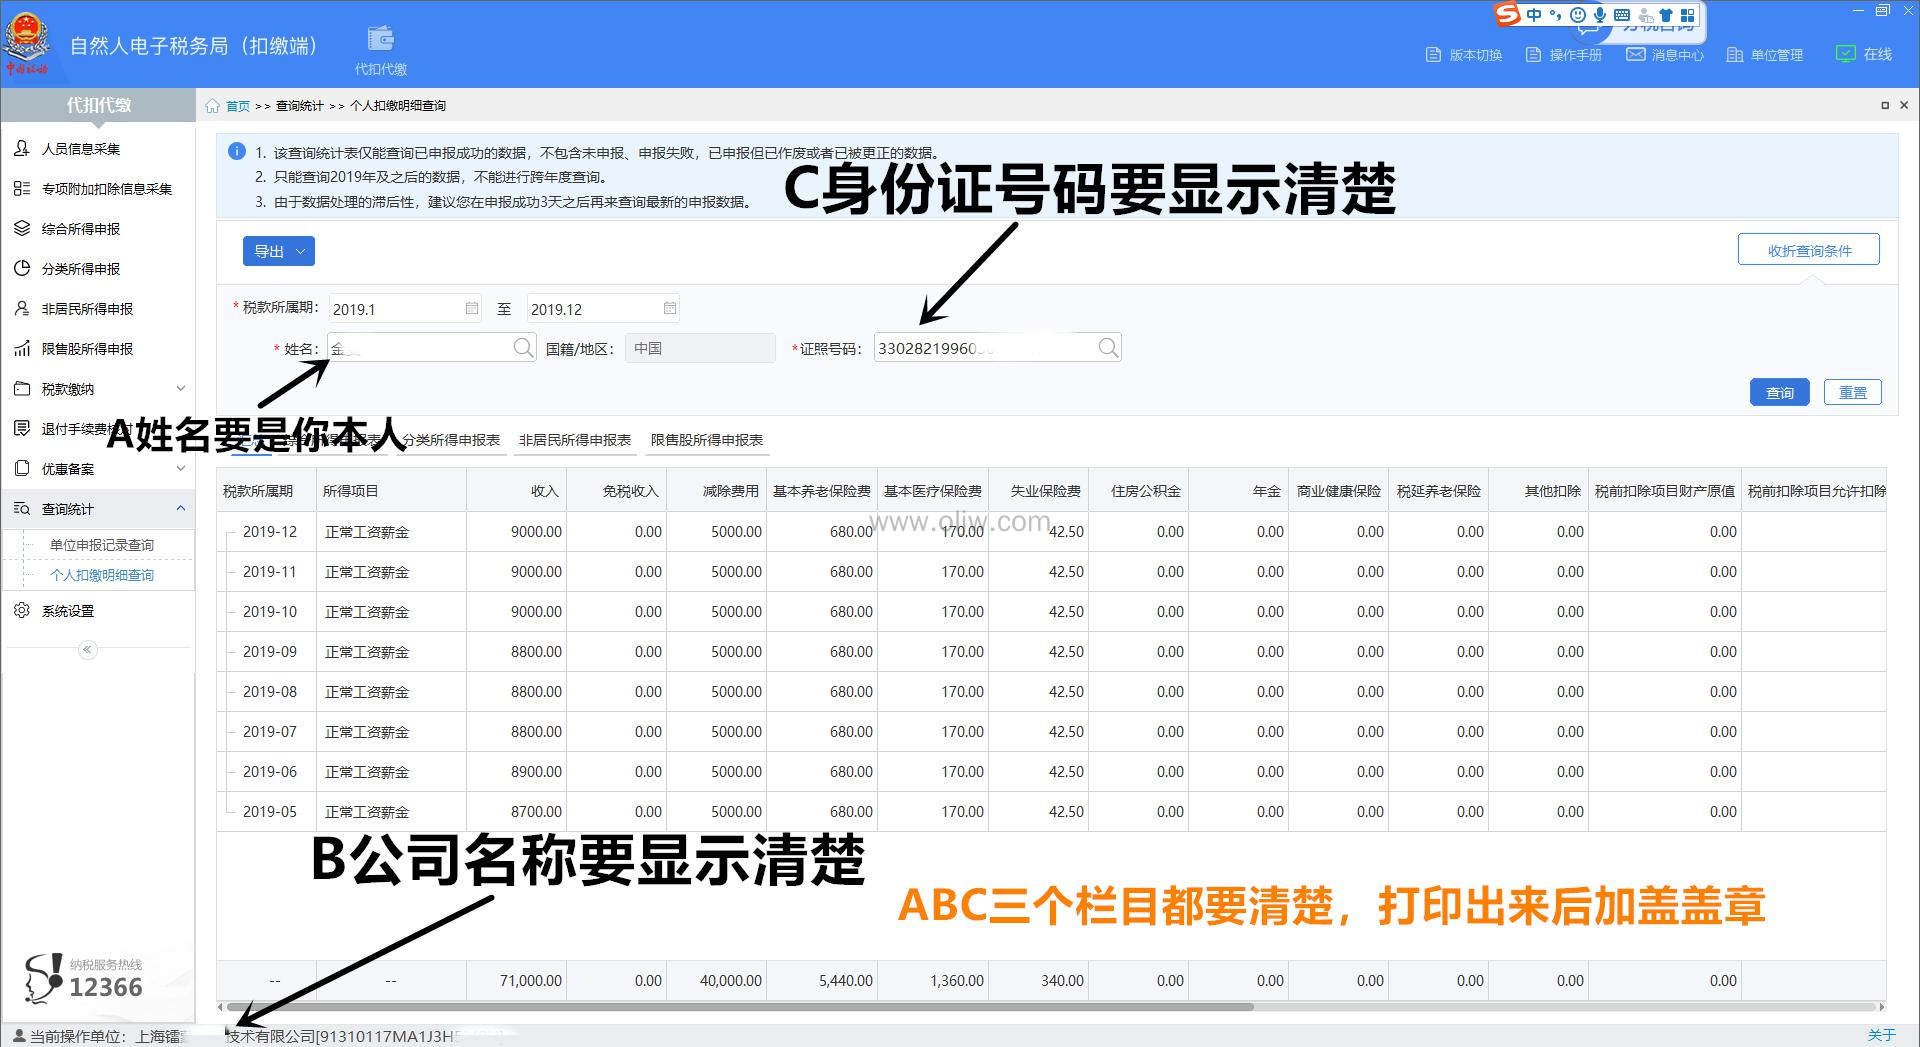Click the horizontal scrollbar under the table

tap(740, 1007)
